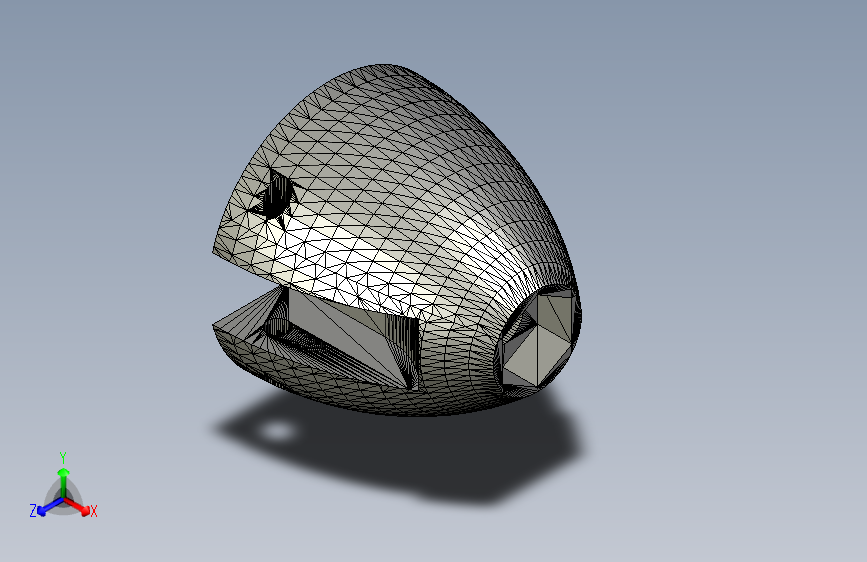
Task: Click the blue Z axis of the orientation triad
Action: 50,506
